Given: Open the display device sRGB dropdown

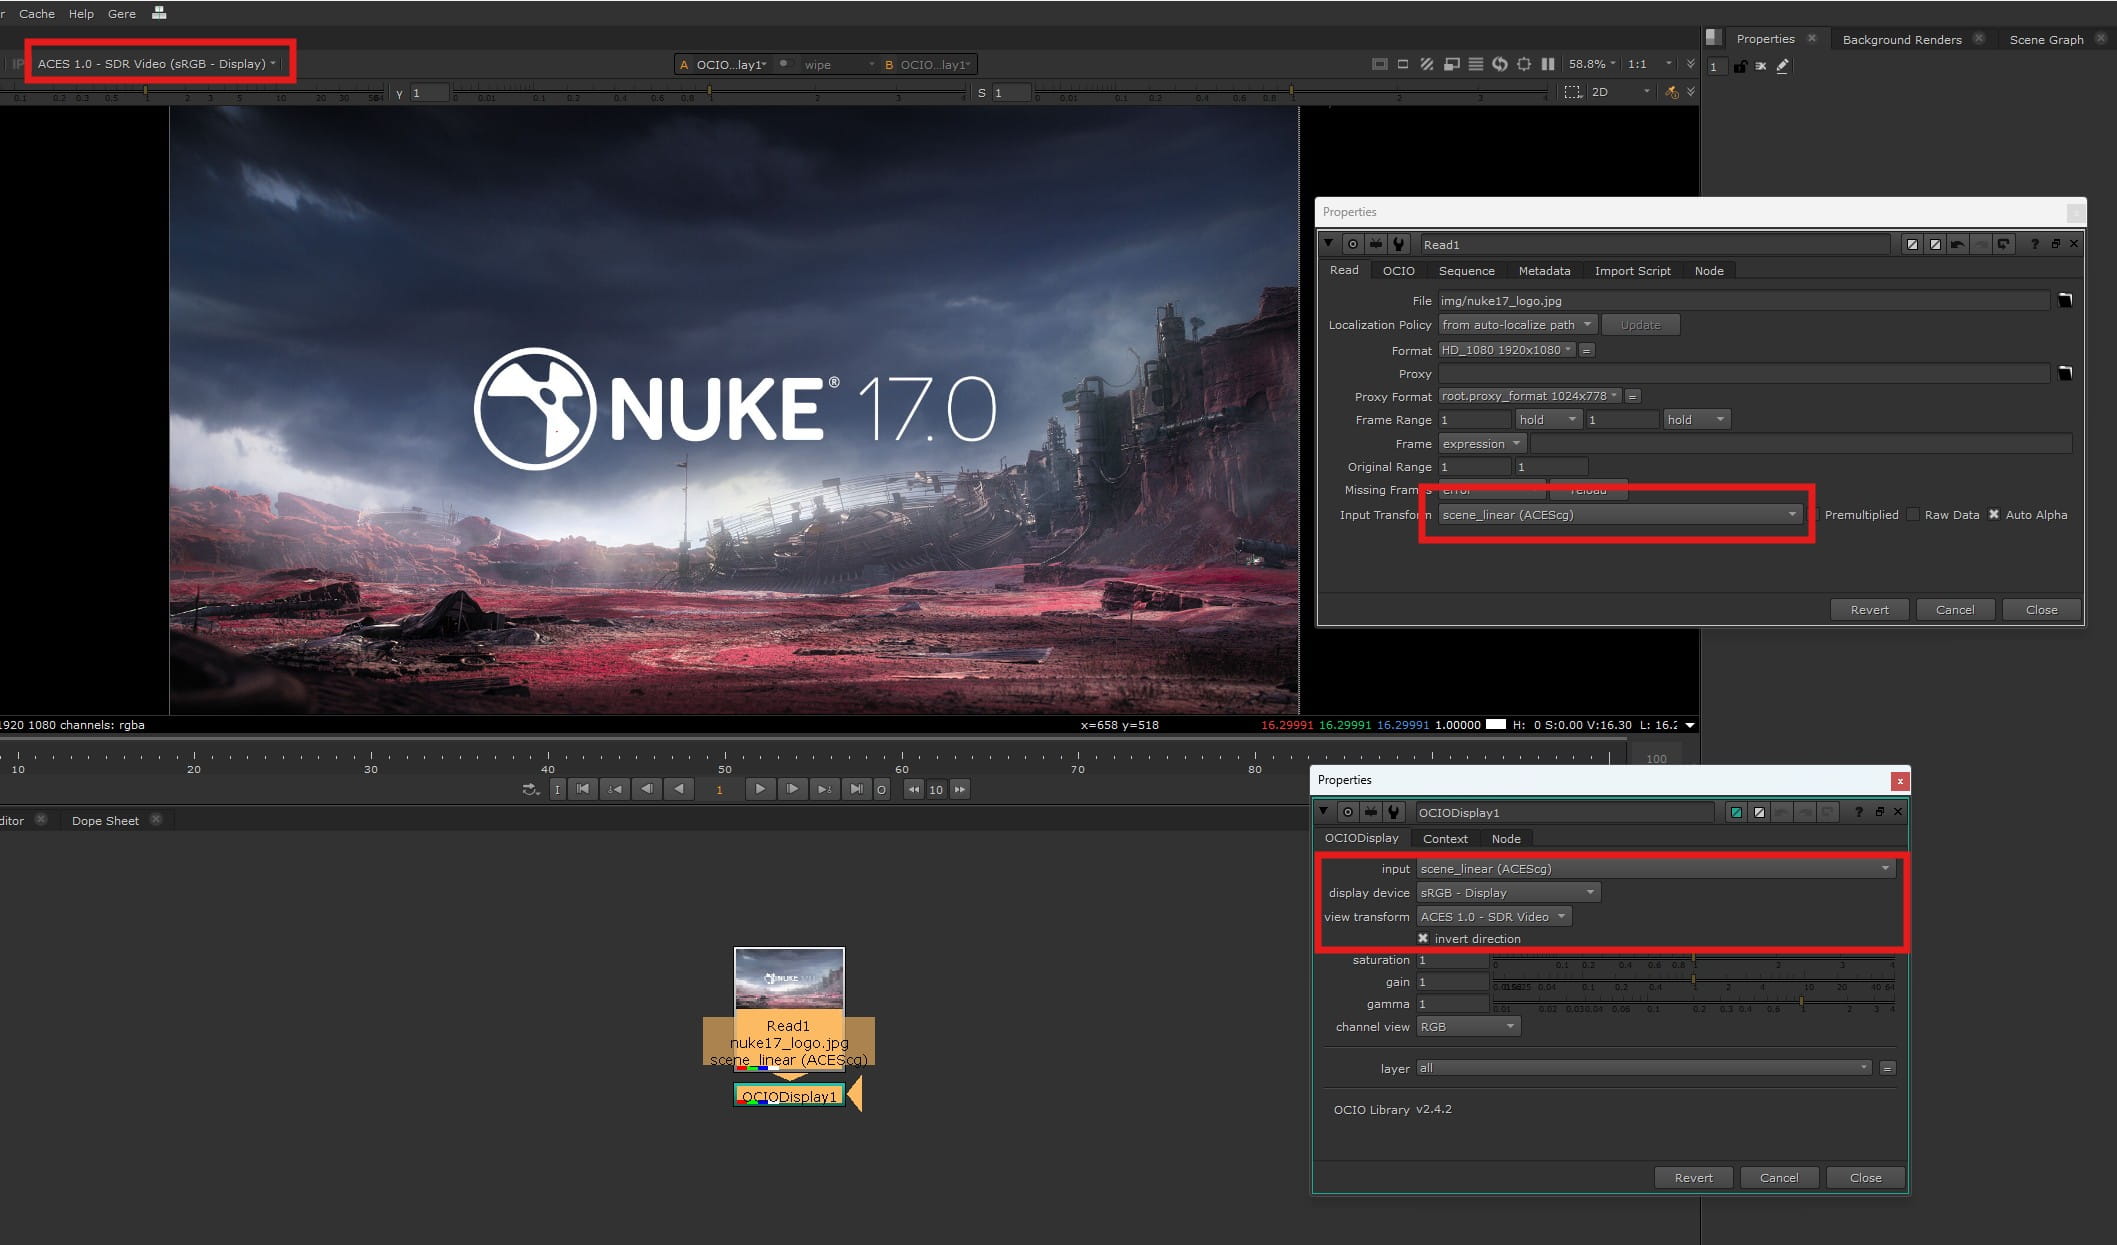Looking at the screenshot, I should 1508,892.
